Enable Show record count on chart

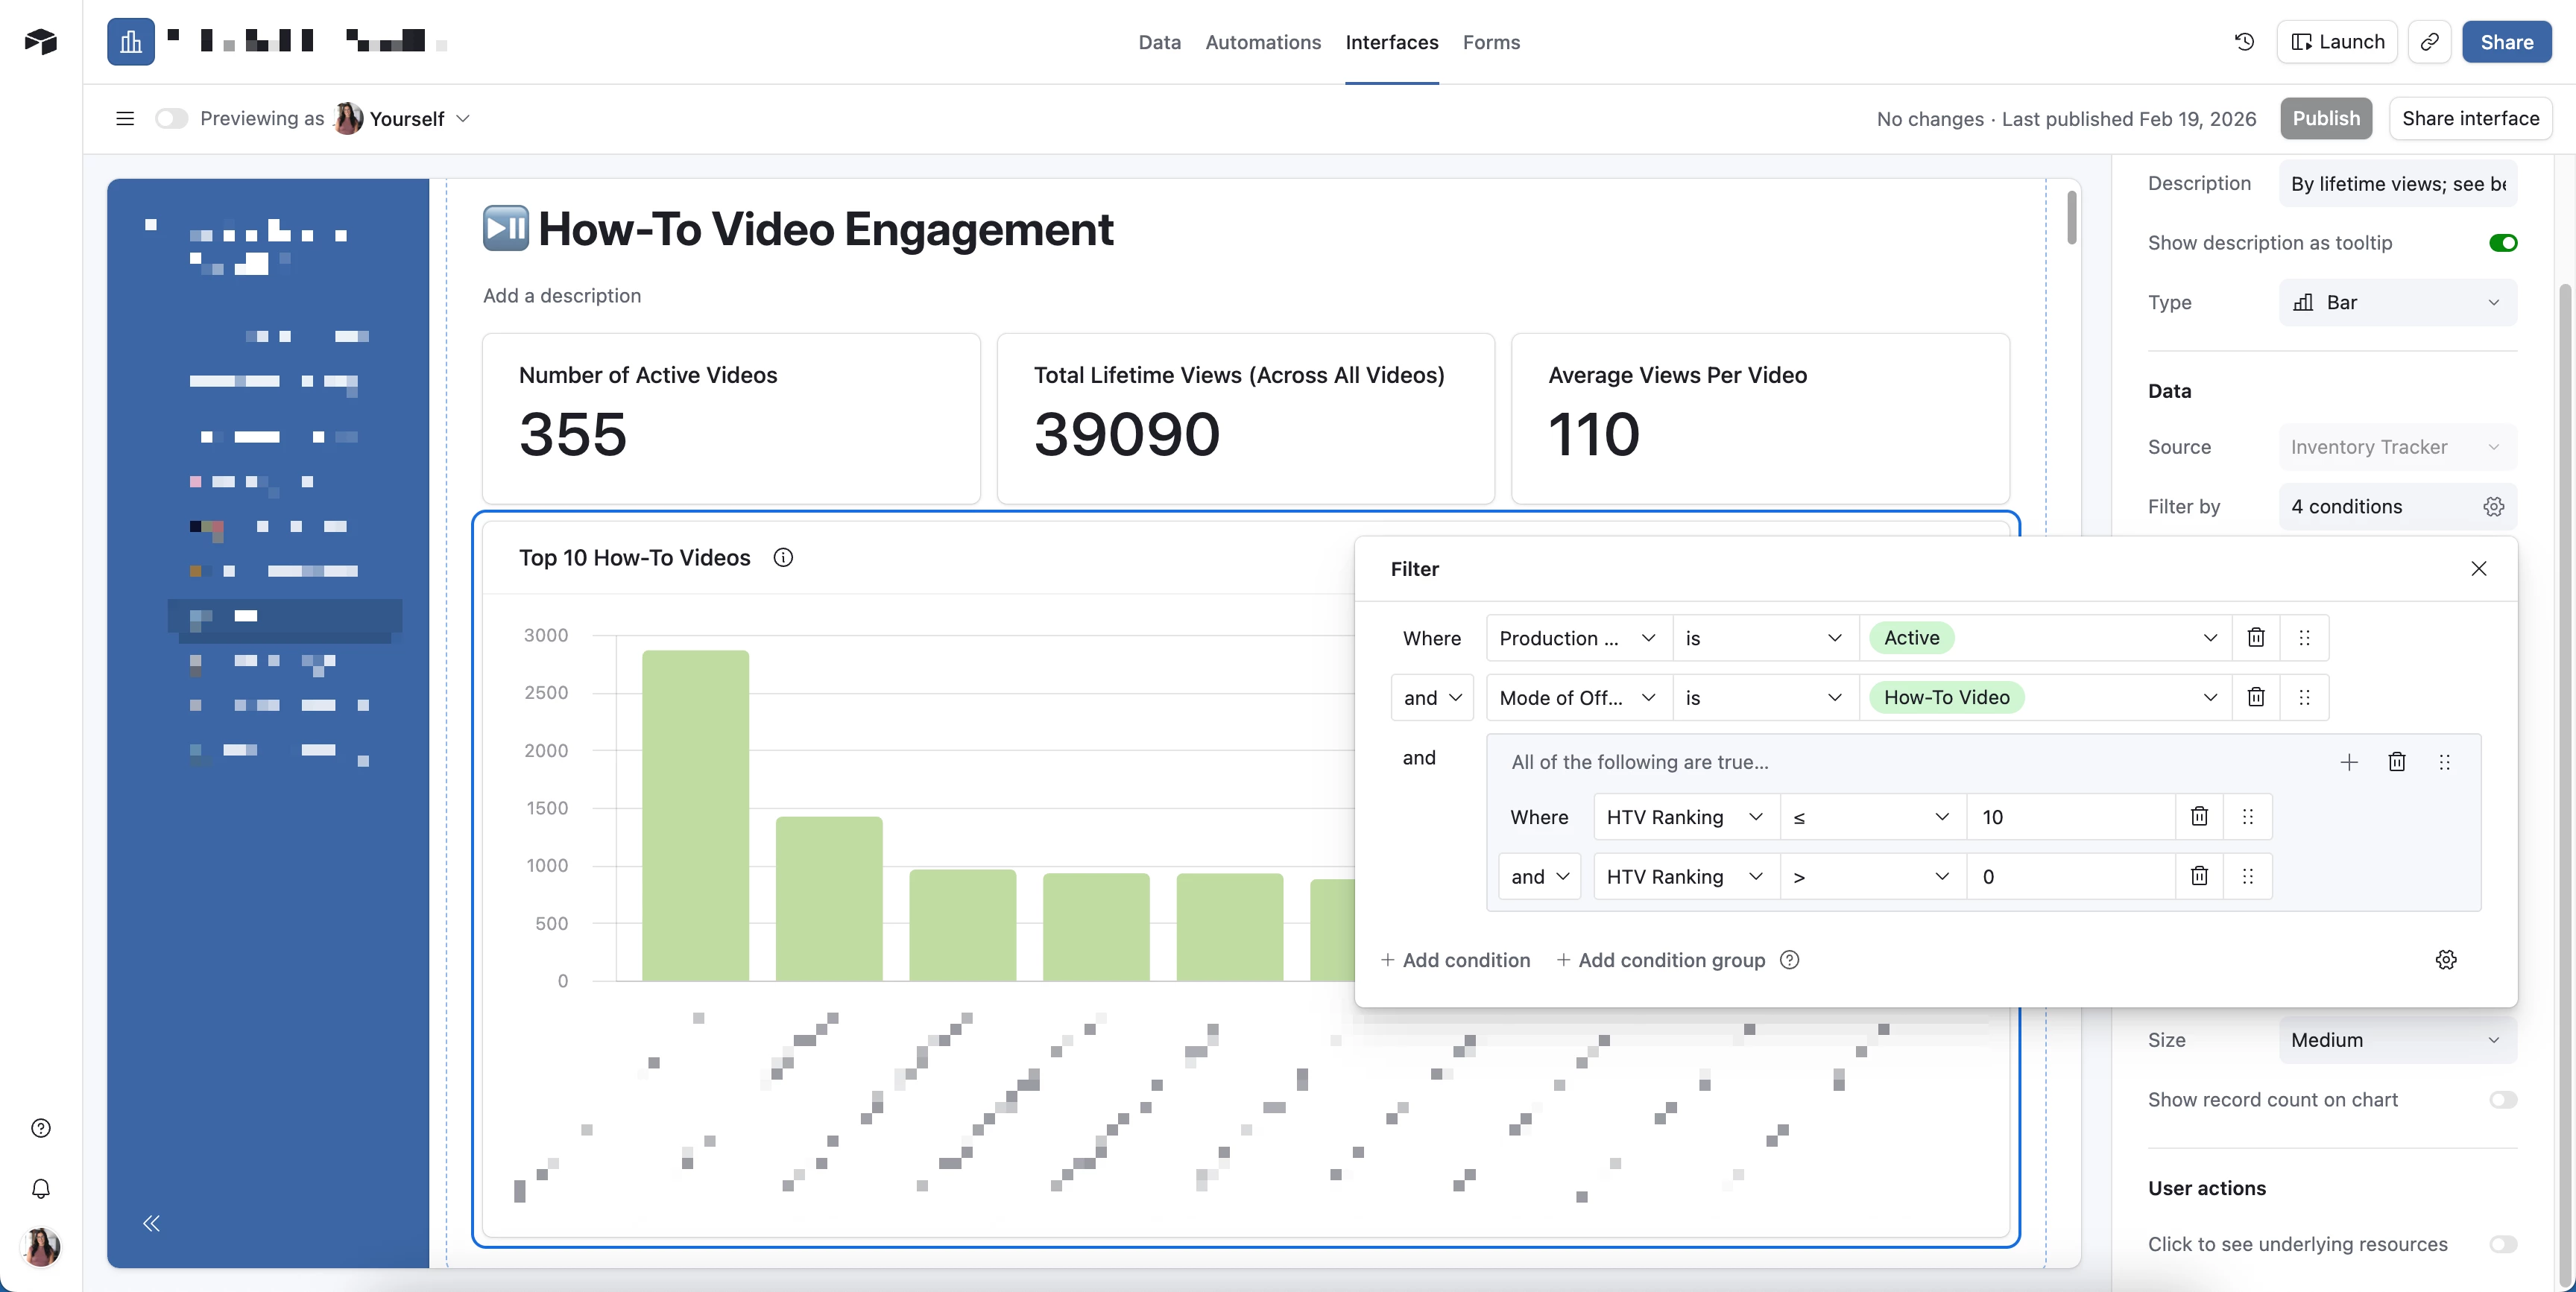2502,1100
